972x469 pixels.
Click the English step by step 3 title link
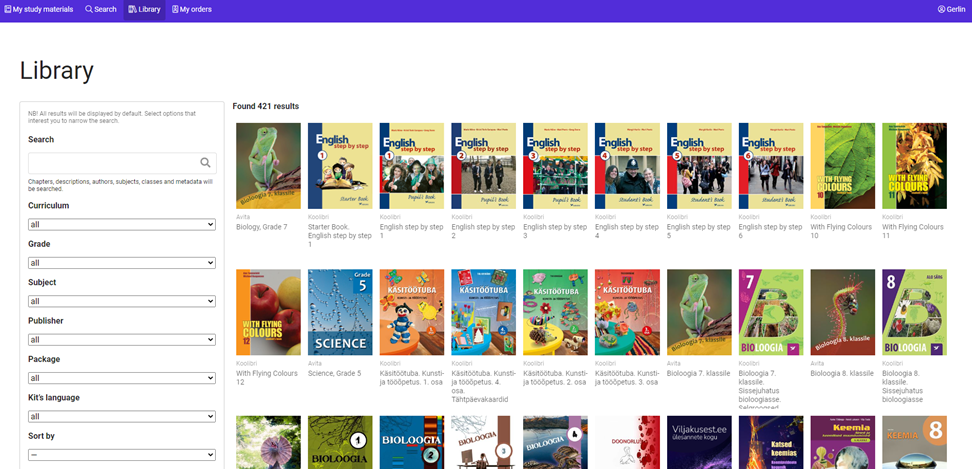[551, 227]
